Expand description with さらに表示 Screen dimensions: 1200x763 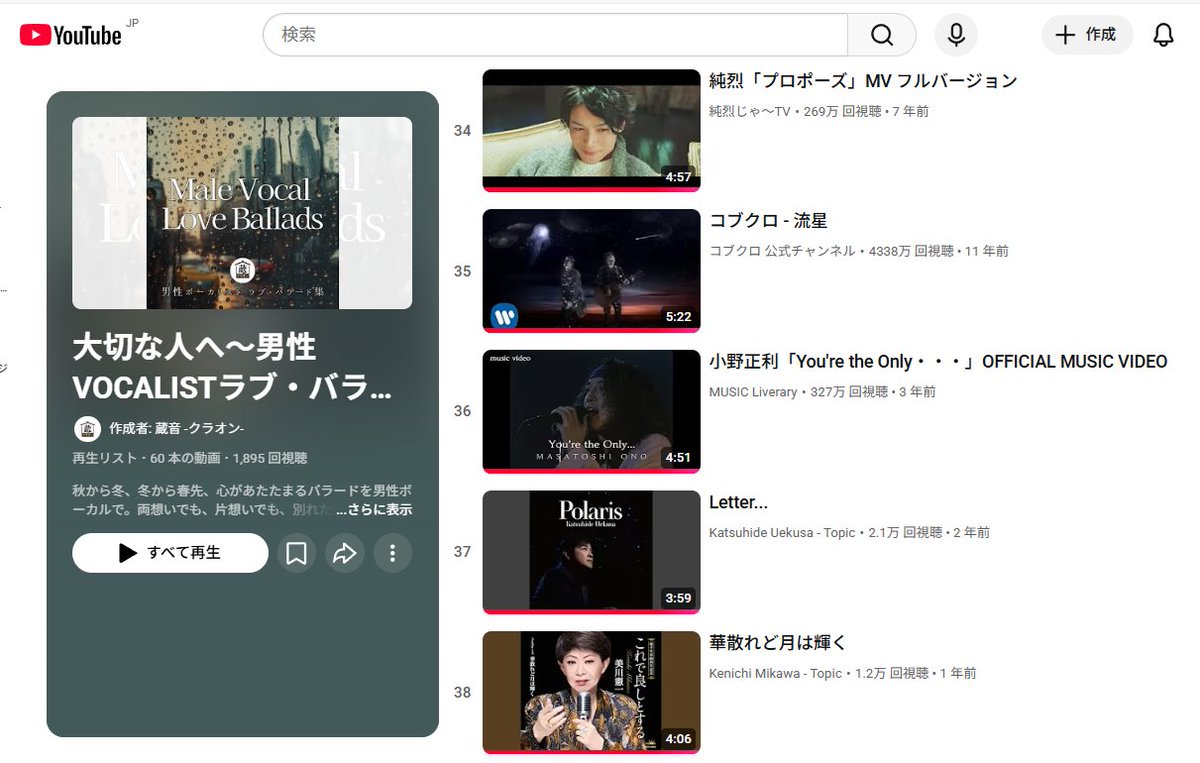click(x=373, y=510)
